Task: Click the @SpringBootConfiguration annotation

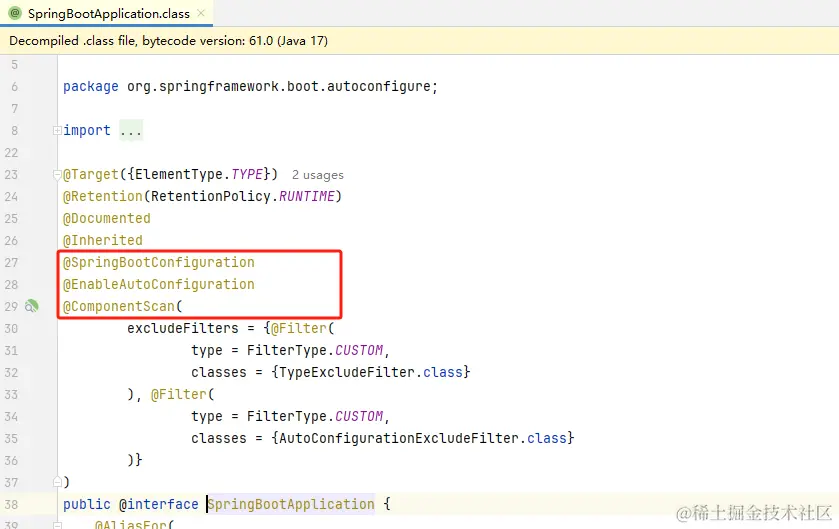Action: click(159, 263)
